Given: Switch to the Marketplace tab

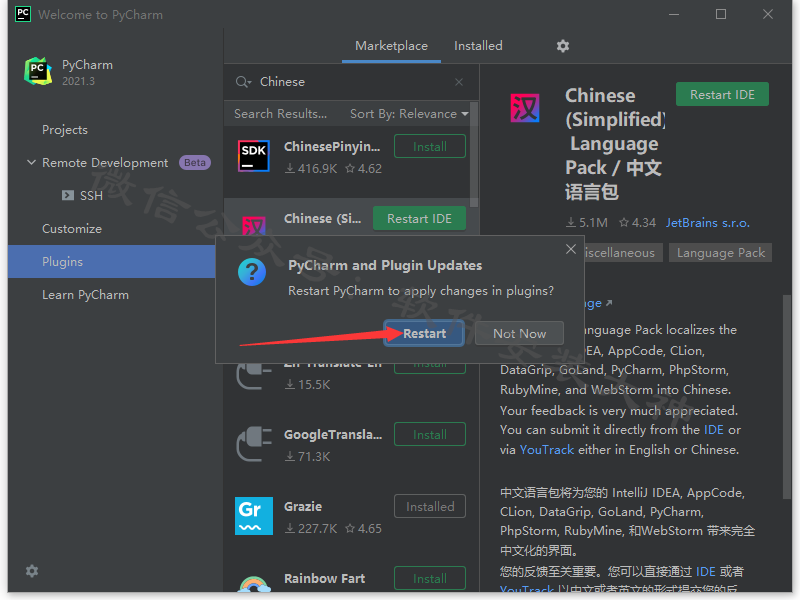Looking at the screenshot, I should 391,46.
